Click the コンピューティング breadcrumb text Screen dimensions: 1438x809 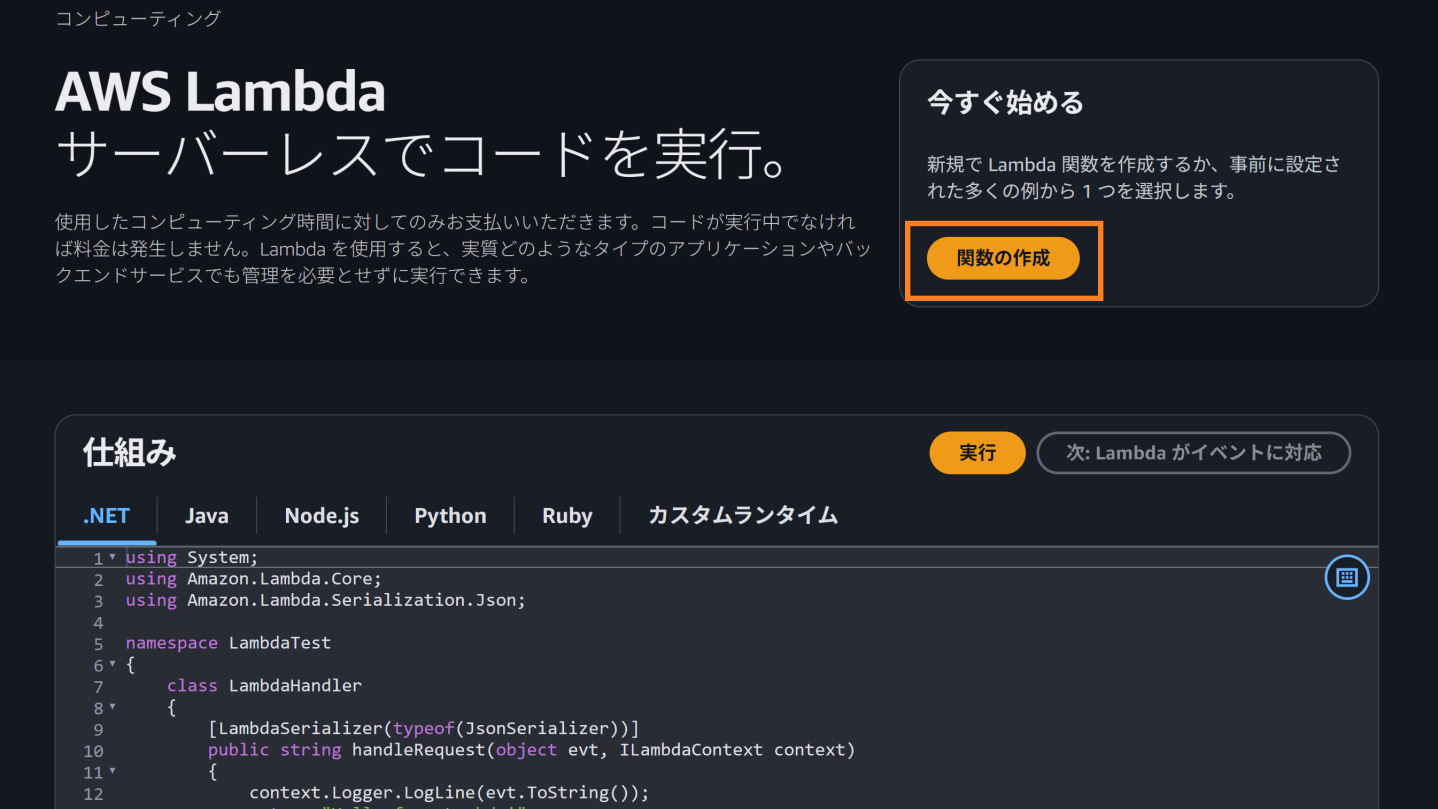tap(138, 18)
